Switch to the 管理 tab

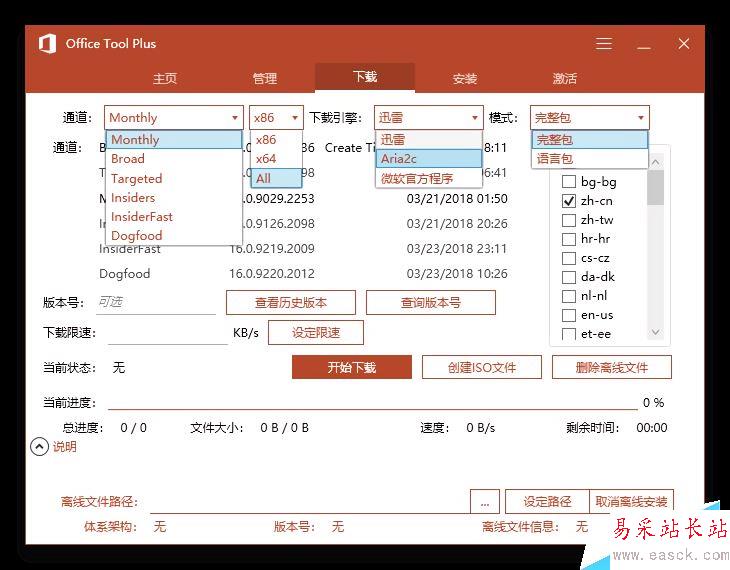click(265, 78)
